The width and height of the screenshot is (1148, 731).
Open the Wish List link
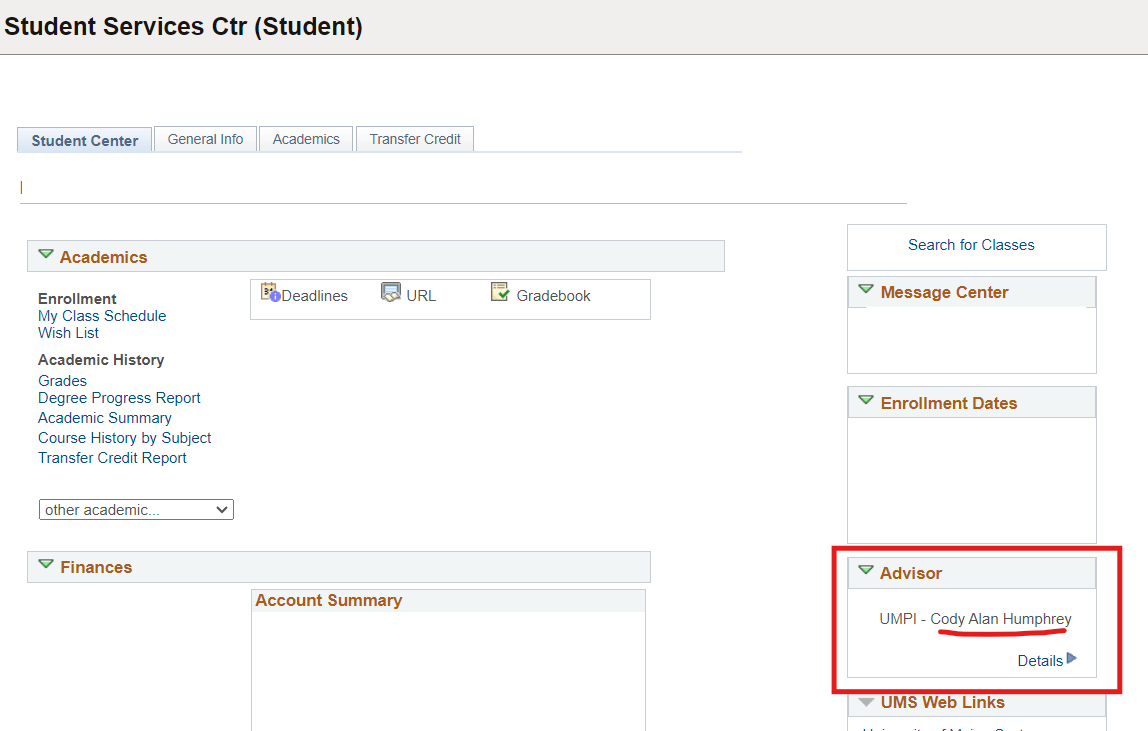pos(68,333)
